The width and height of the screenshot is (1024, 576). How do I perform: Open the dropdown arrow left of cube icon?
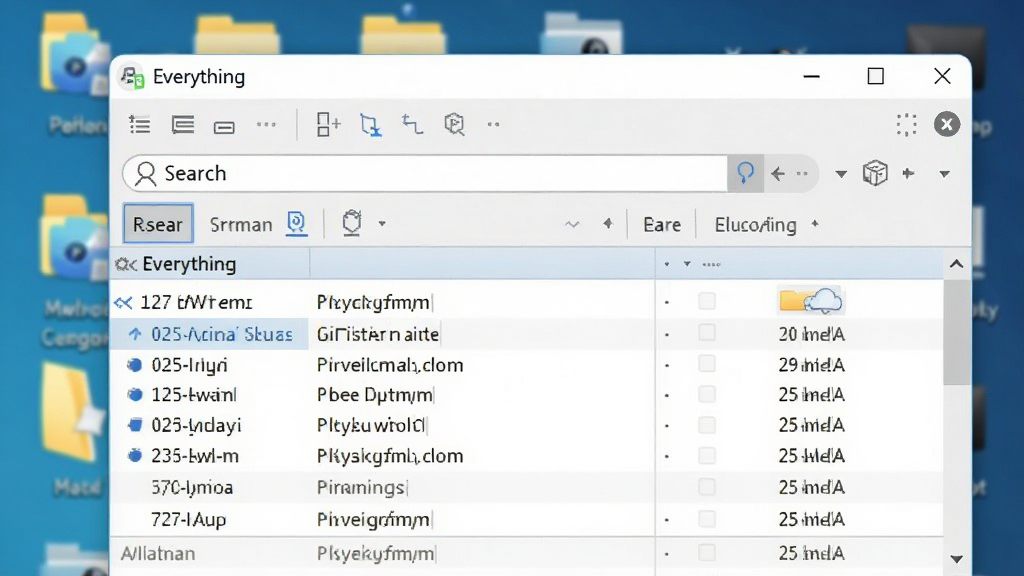pyautogui.click(x=840, y=174)
